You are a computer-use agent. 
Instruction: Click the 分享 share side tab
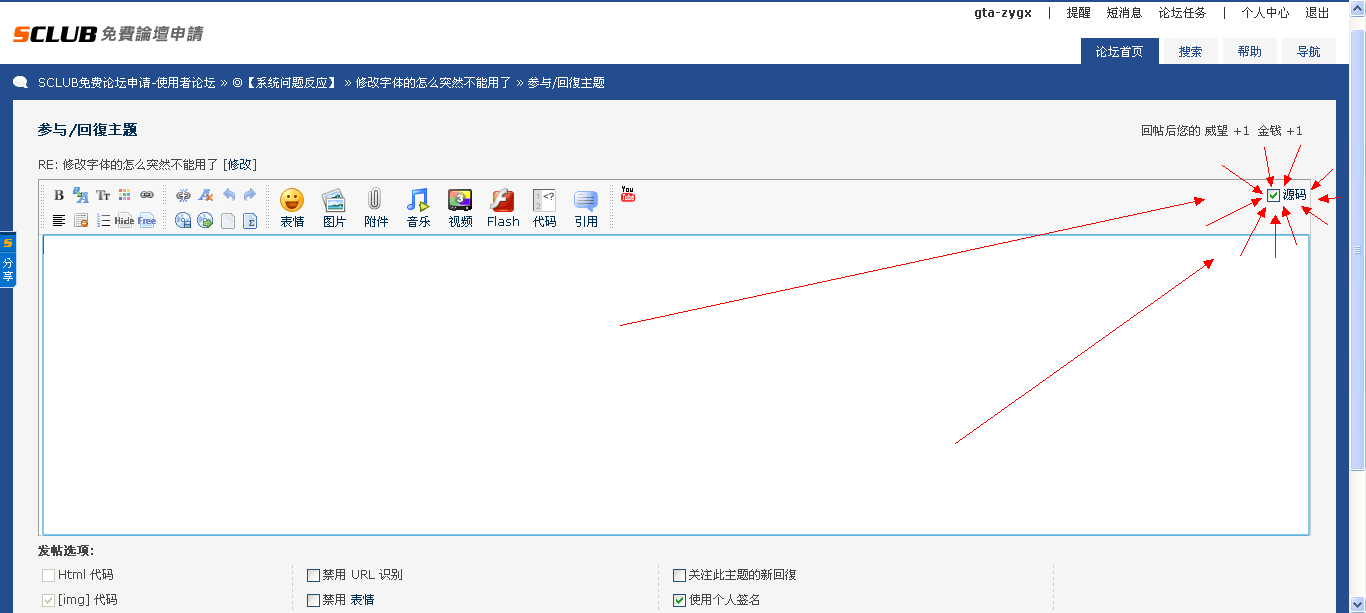tap(8, 260)
